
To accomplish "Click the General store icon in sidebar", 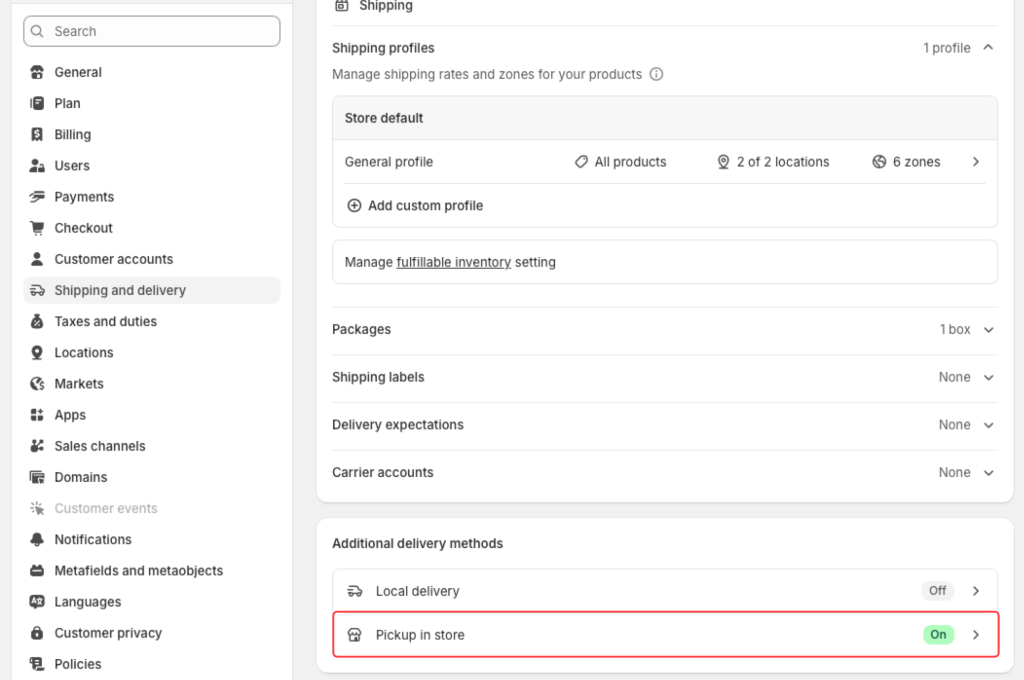I will click(x=37, y=72).
